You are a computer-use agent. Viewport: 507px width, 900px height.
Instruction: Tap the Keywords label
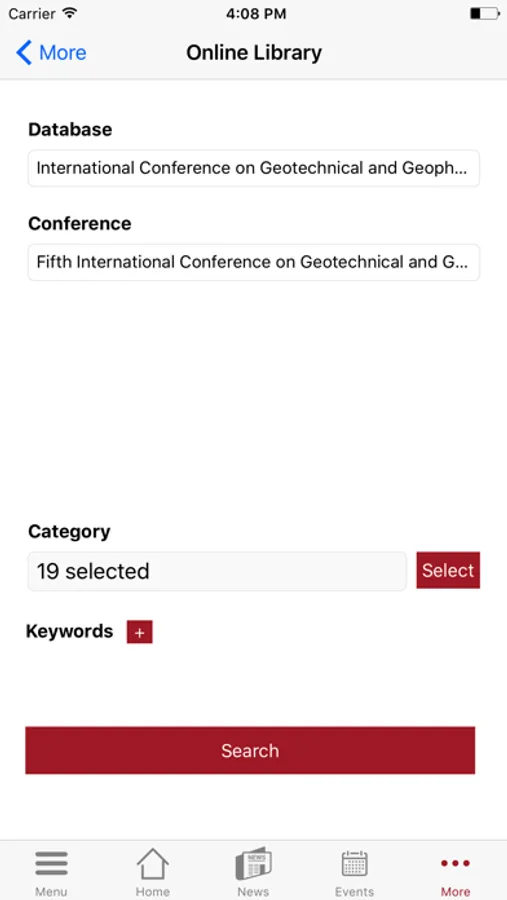(69, 631)
